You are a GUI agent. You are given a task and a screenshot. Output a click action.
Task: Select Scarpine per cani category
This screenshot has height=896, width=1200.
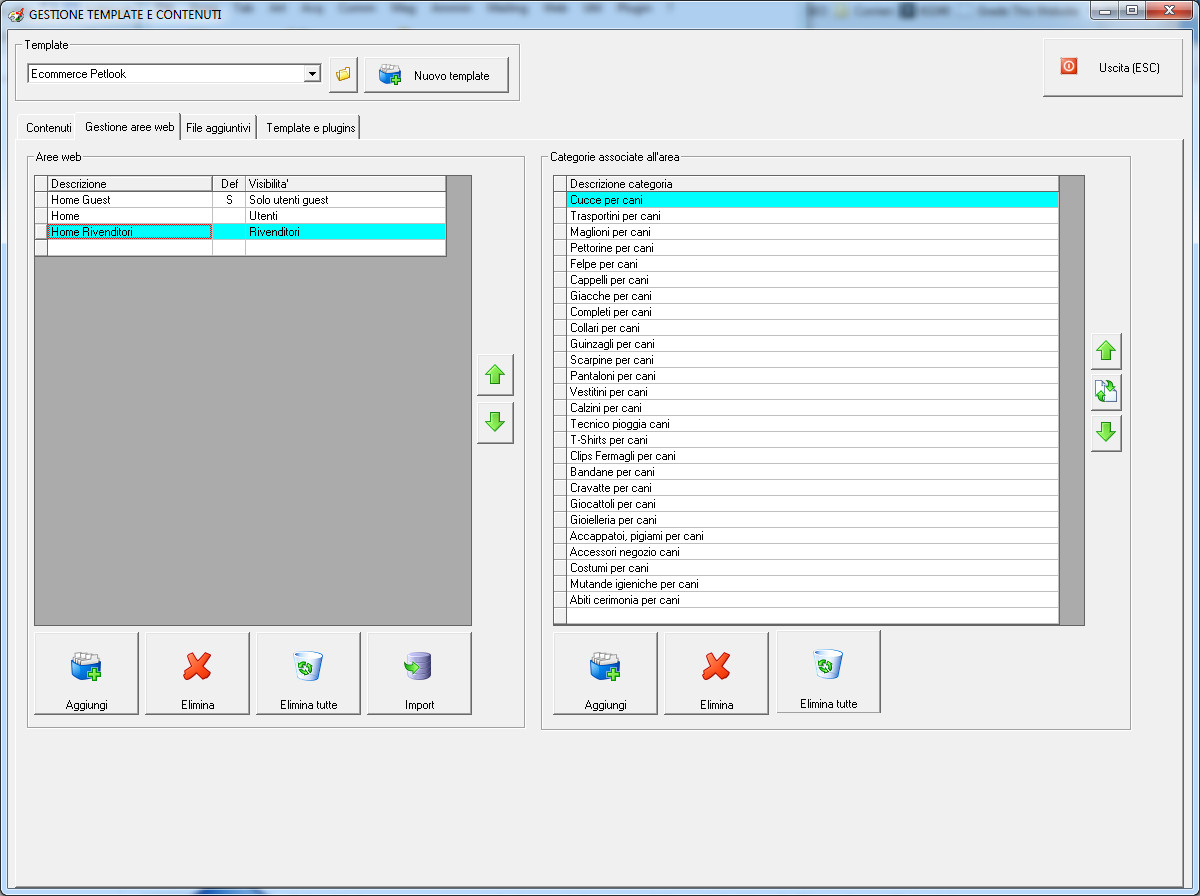coord(812,360)
